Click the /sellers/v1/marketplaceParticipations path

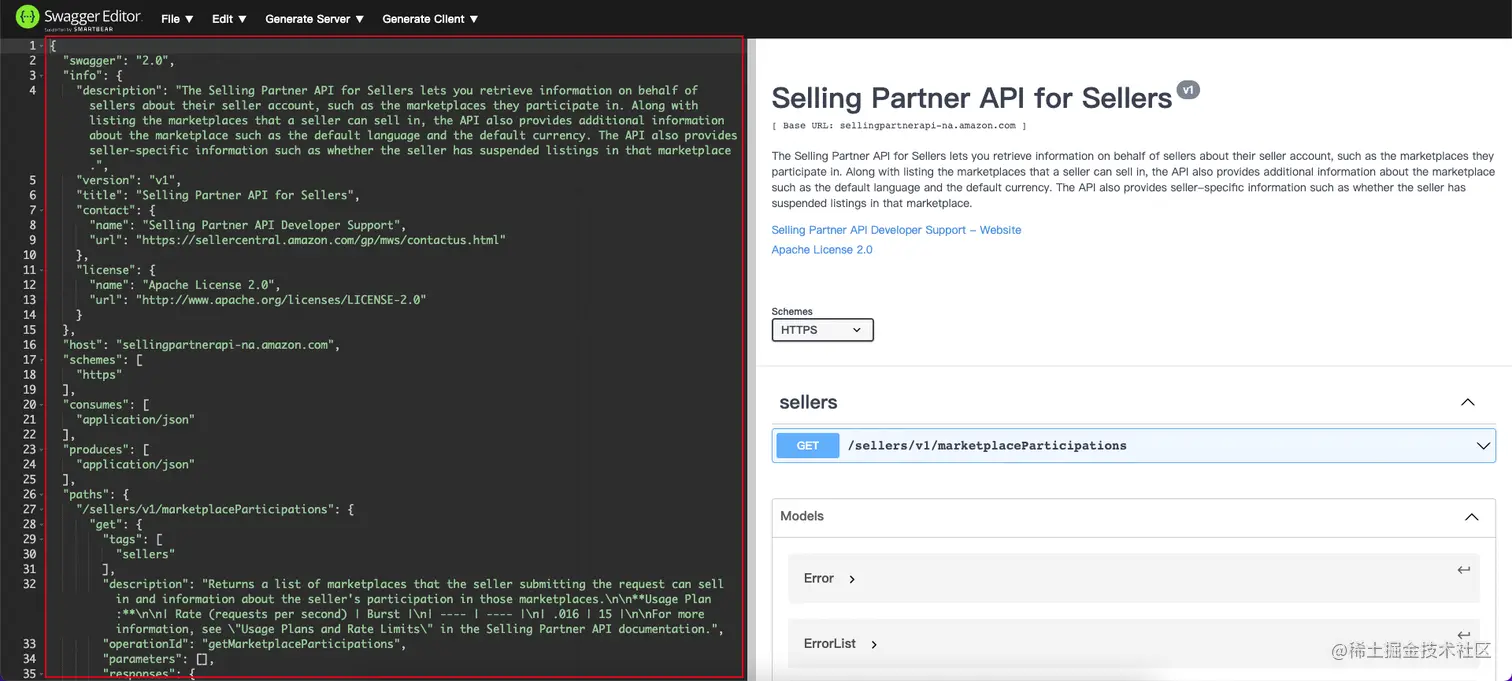pyautogui.click(x=987, y=446)
